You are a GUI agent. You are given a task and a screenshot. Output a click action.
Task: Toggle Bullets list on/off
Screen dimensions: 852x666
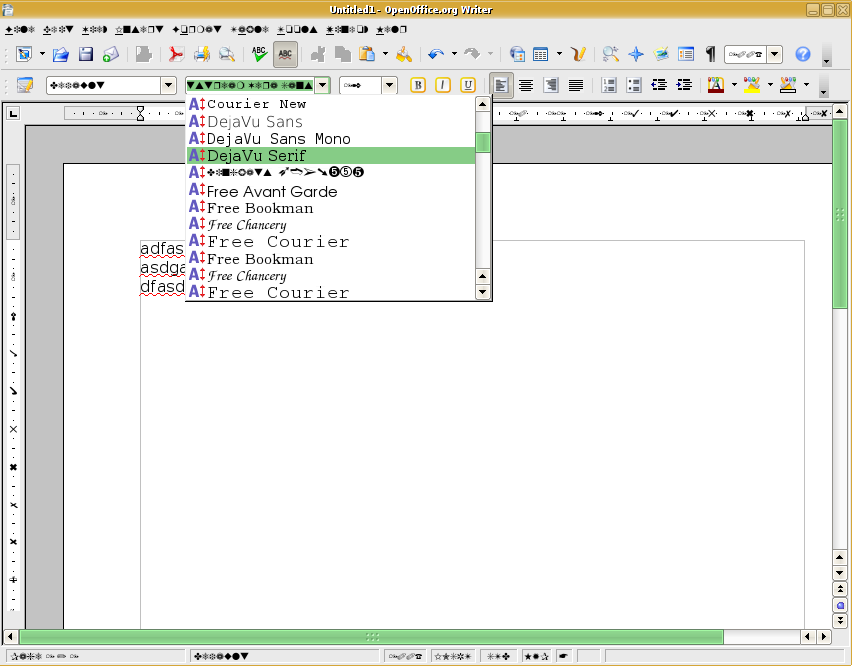[634, 85]
